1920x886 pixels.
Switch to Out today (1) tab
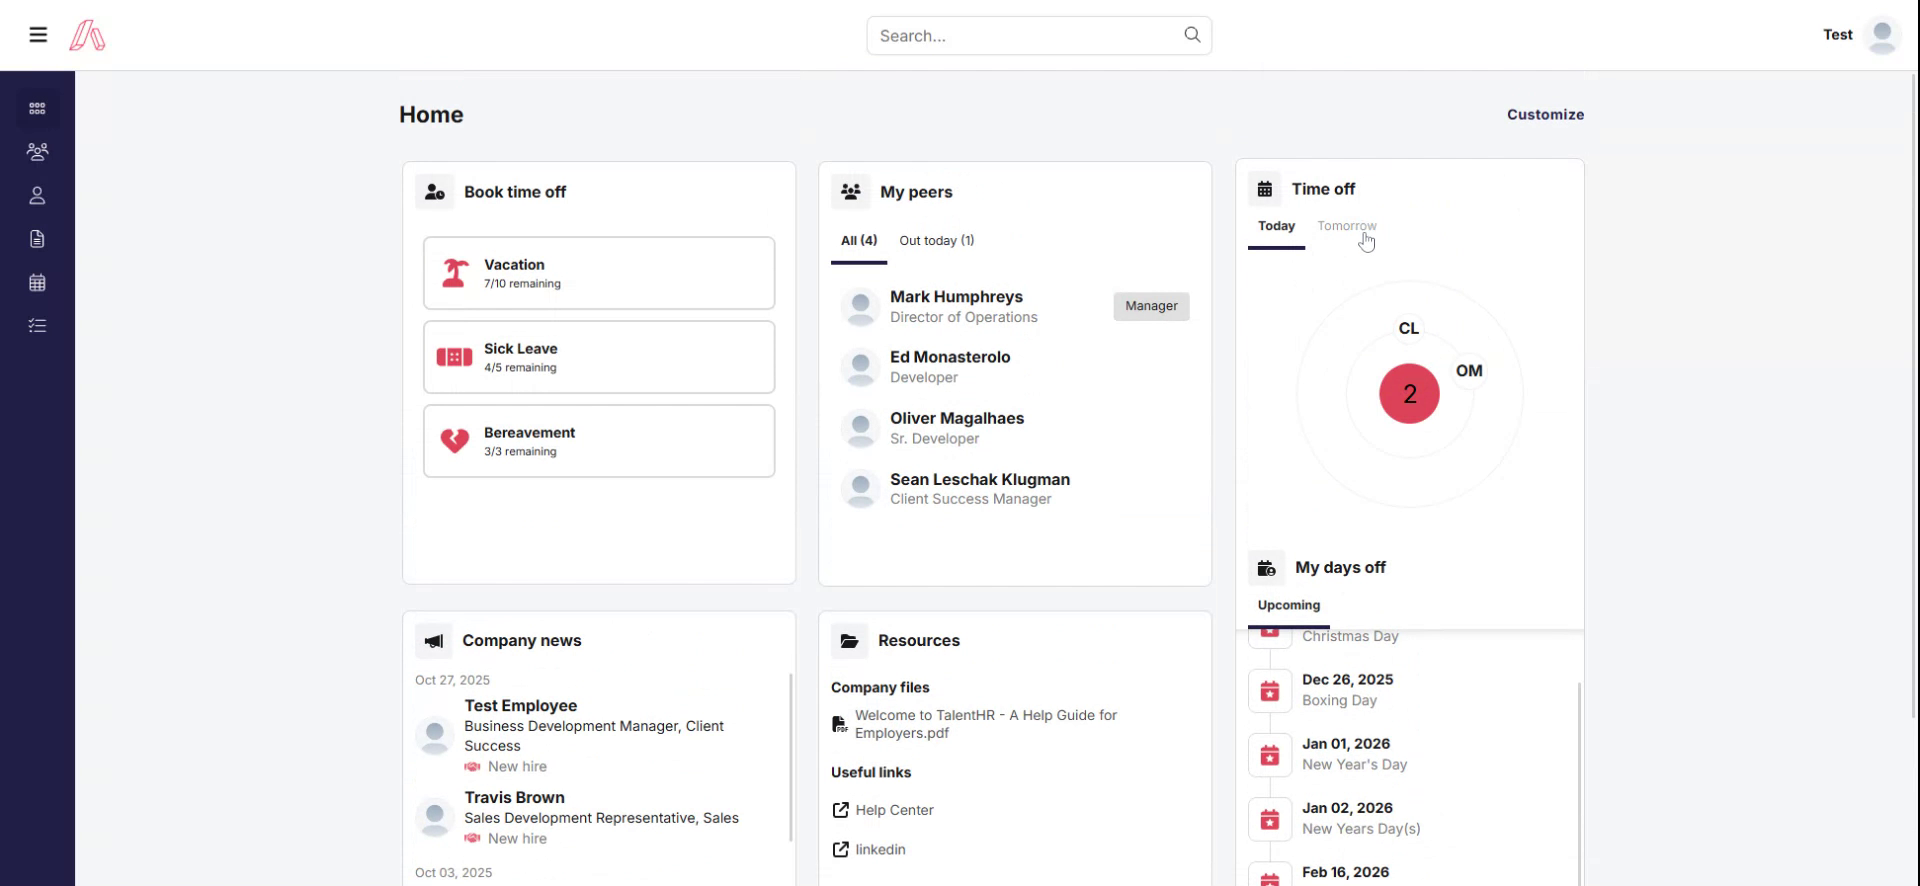(x=936, y=241)
